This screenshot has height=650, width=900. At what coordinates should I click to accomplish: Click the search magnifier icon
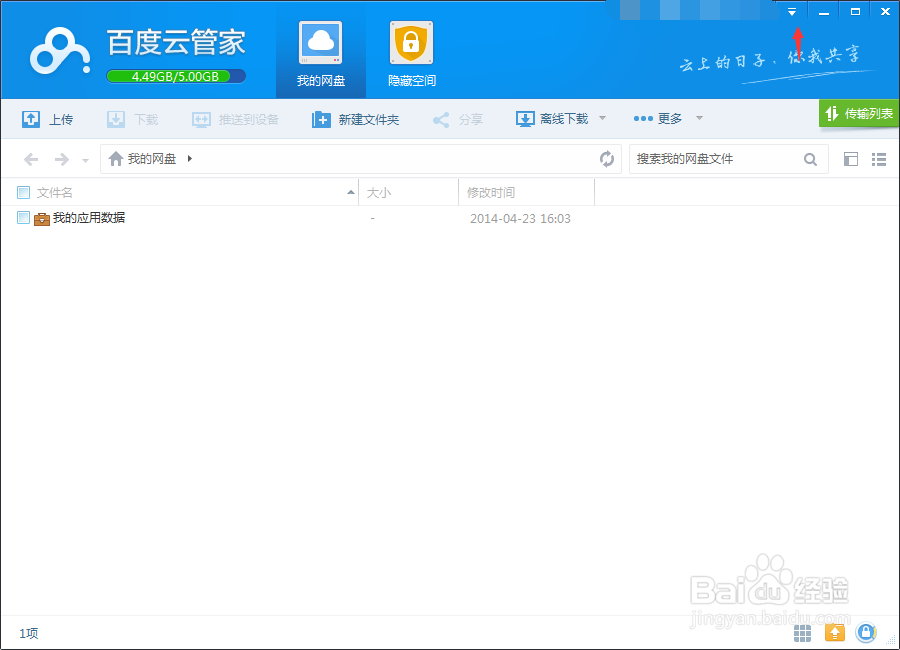point(810,158)
